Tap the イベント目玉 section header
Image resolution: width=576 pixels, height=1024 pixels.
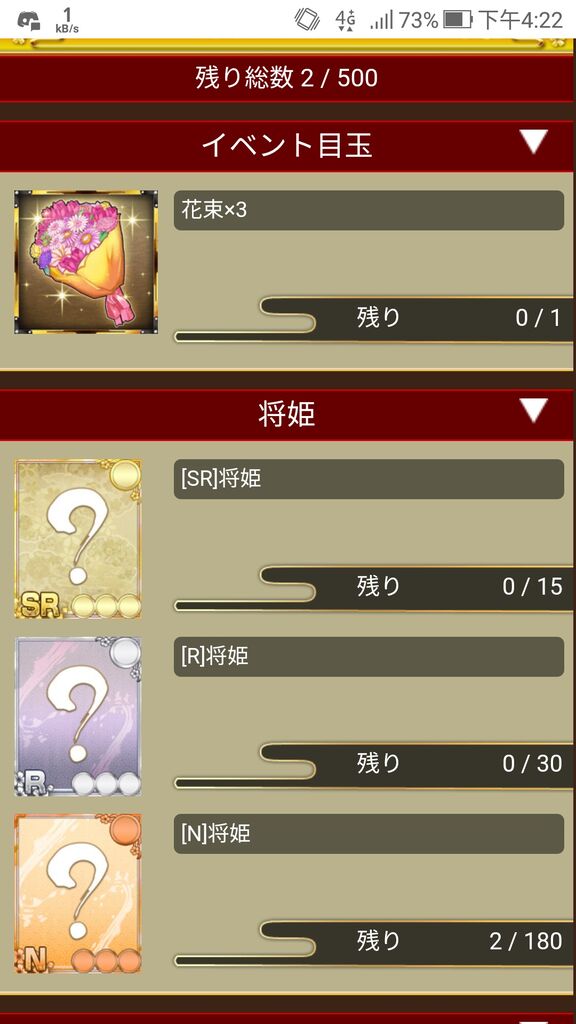pyautogui.click(x=287, y=146)
